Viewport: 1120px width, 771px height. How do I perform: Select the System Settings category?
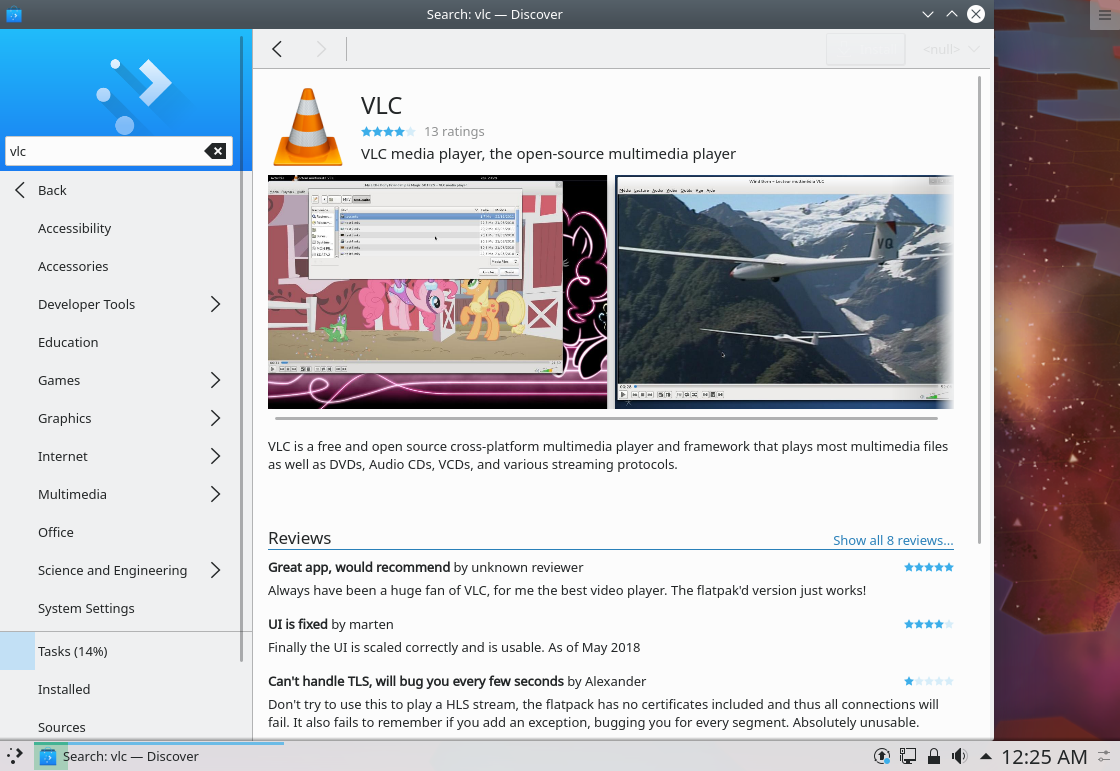point(120,608)
